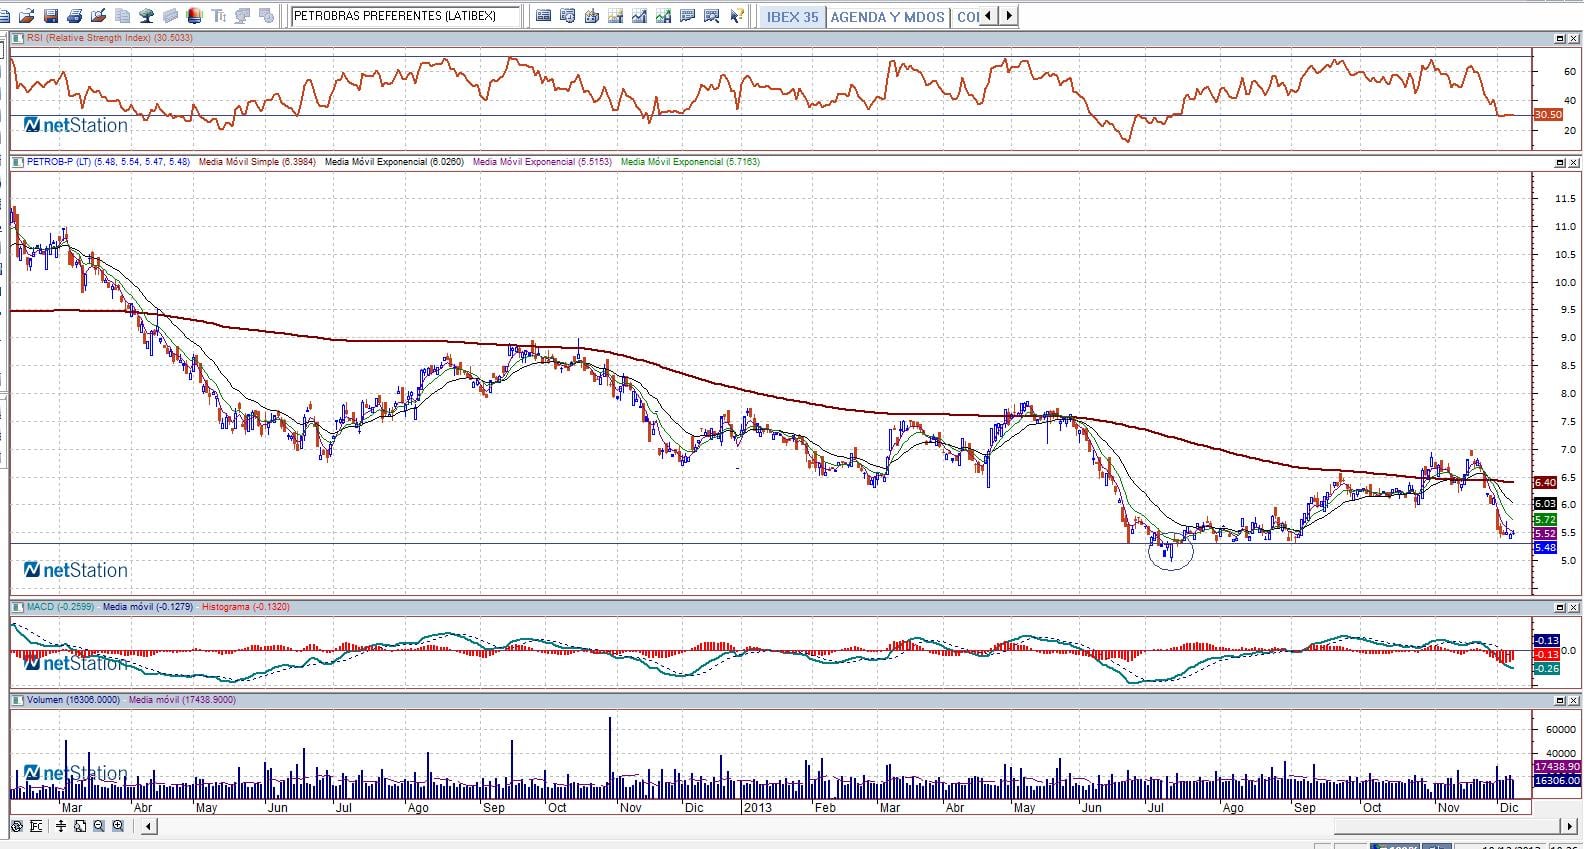Click the note window icon in the toolbar
1592x849 pixels.
point(687,16)
